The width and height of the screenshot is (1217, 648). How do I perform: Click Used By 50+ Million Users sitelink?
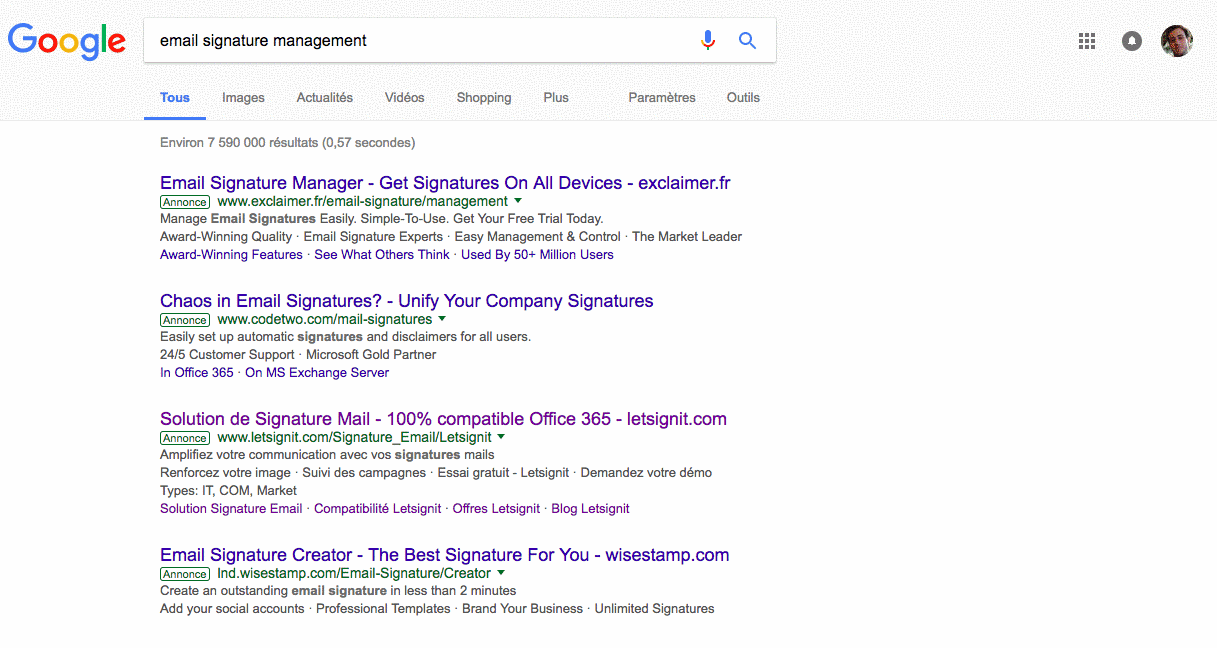[537, 255]
